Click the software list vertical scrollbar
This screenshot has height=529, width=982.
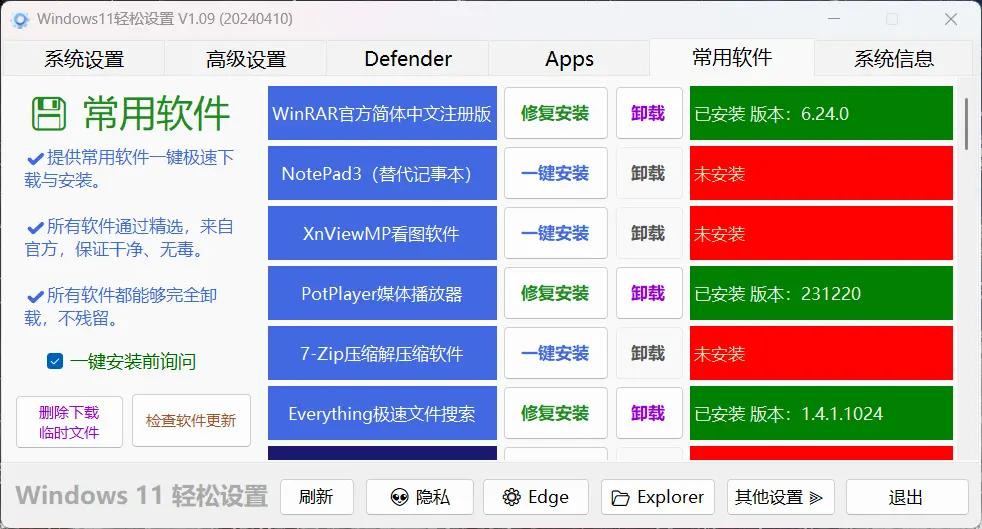tap(966, 124)
